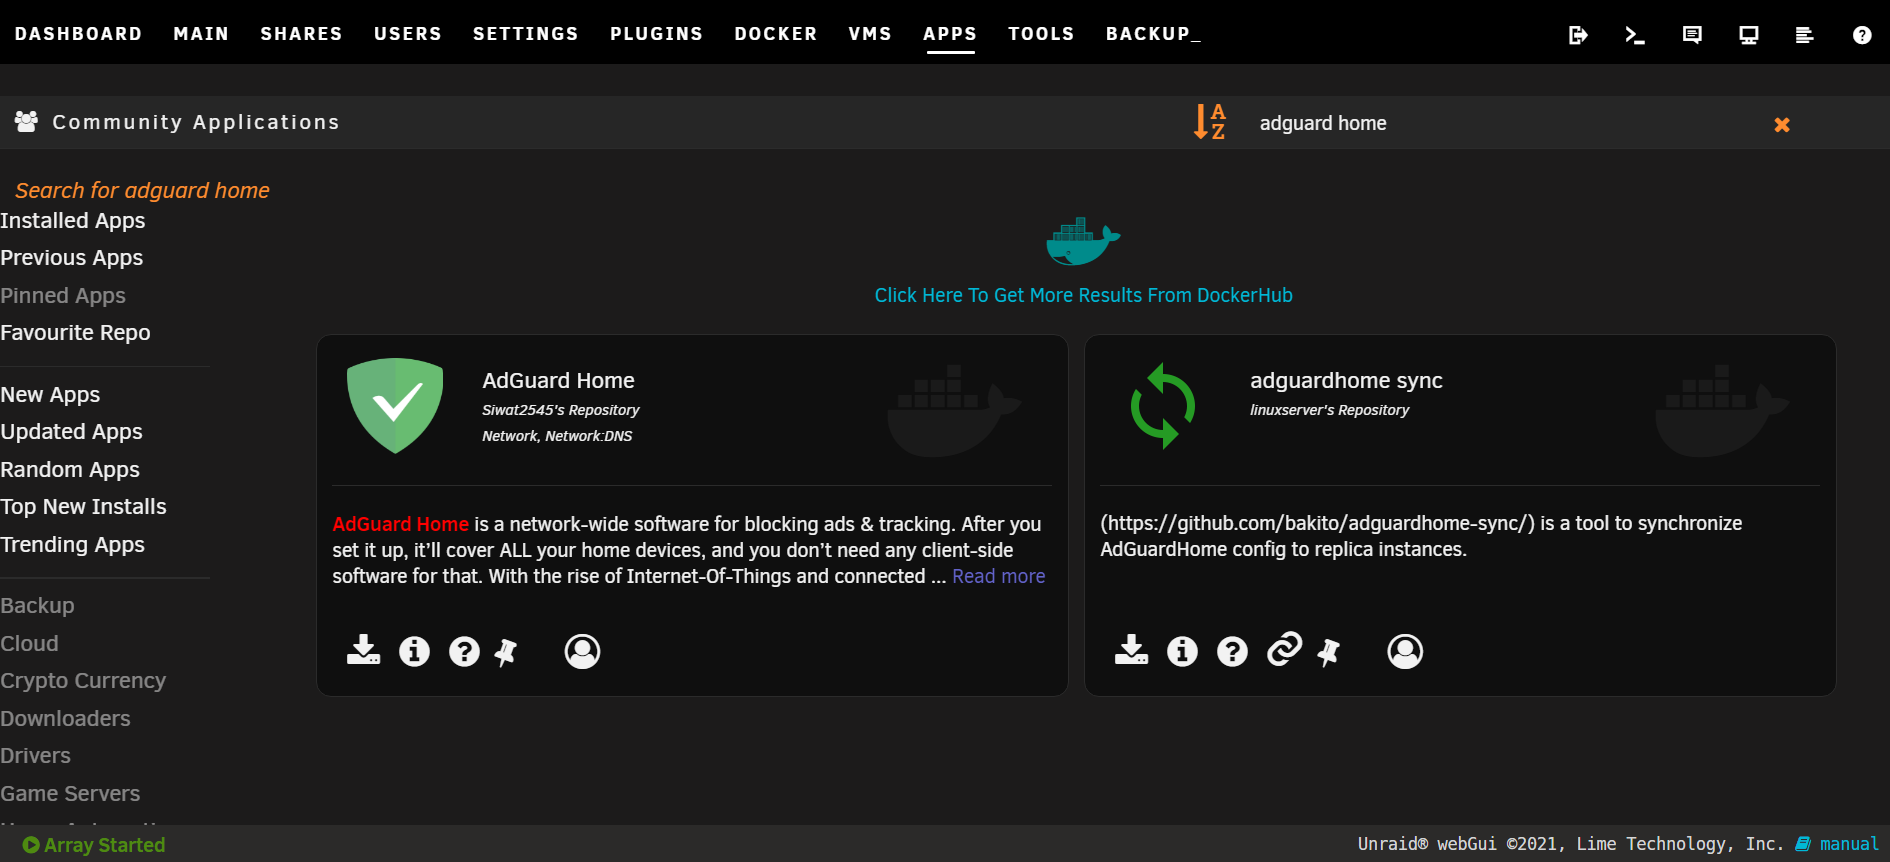
Task: Click the adguardhome sync card title
Action: pos(1346,380)
